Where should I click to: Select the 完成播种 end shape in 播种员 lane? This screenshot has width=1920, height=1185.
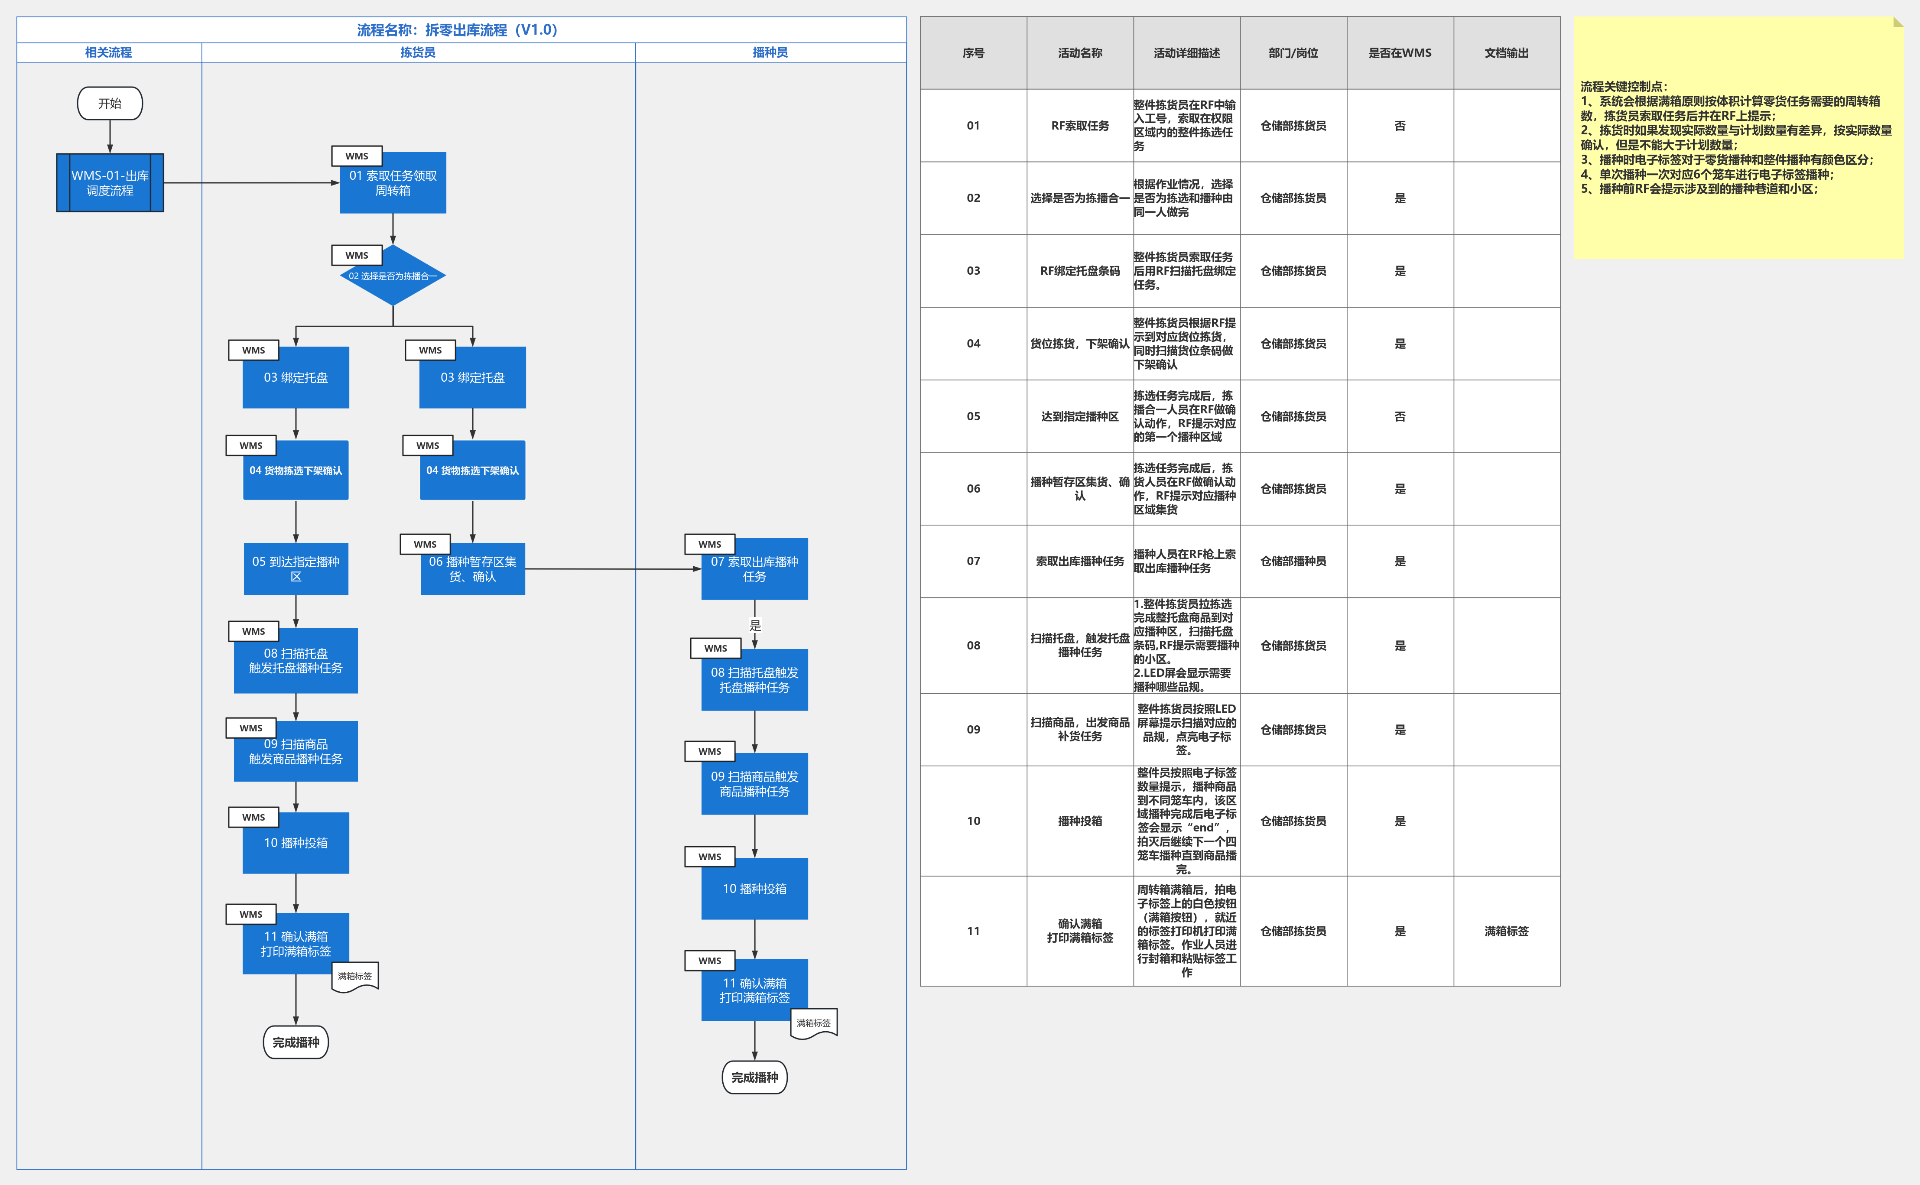click(x=754, y=1078)
